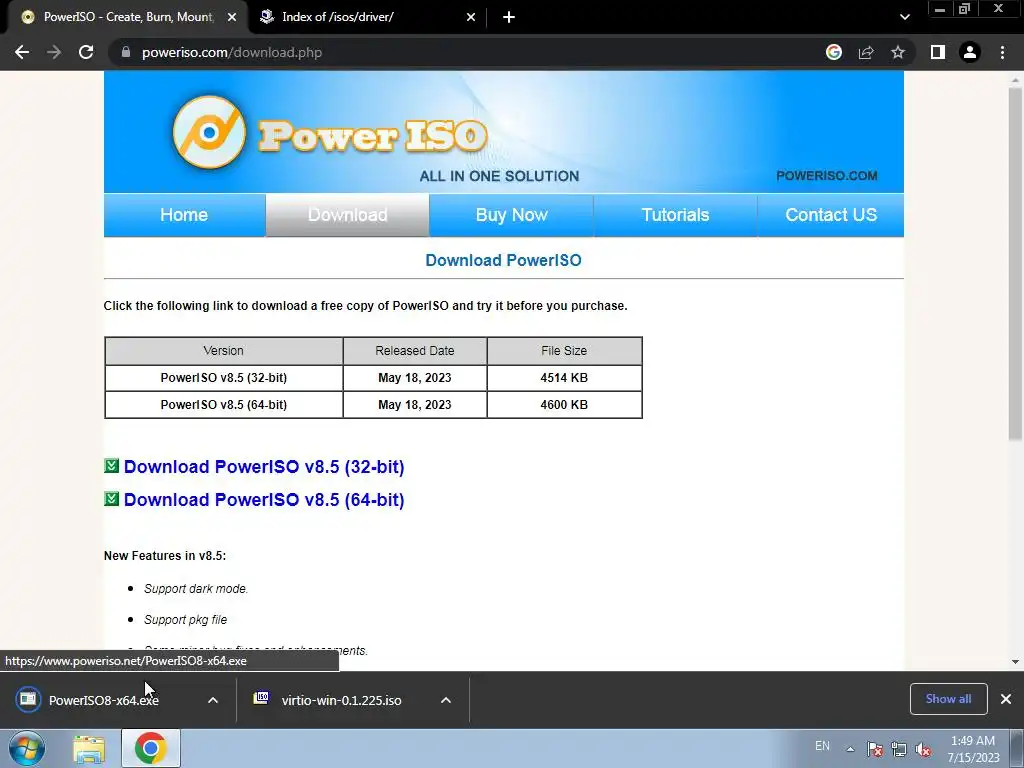Show all downloads
1024x768 pixels.
tap(948, 699)
